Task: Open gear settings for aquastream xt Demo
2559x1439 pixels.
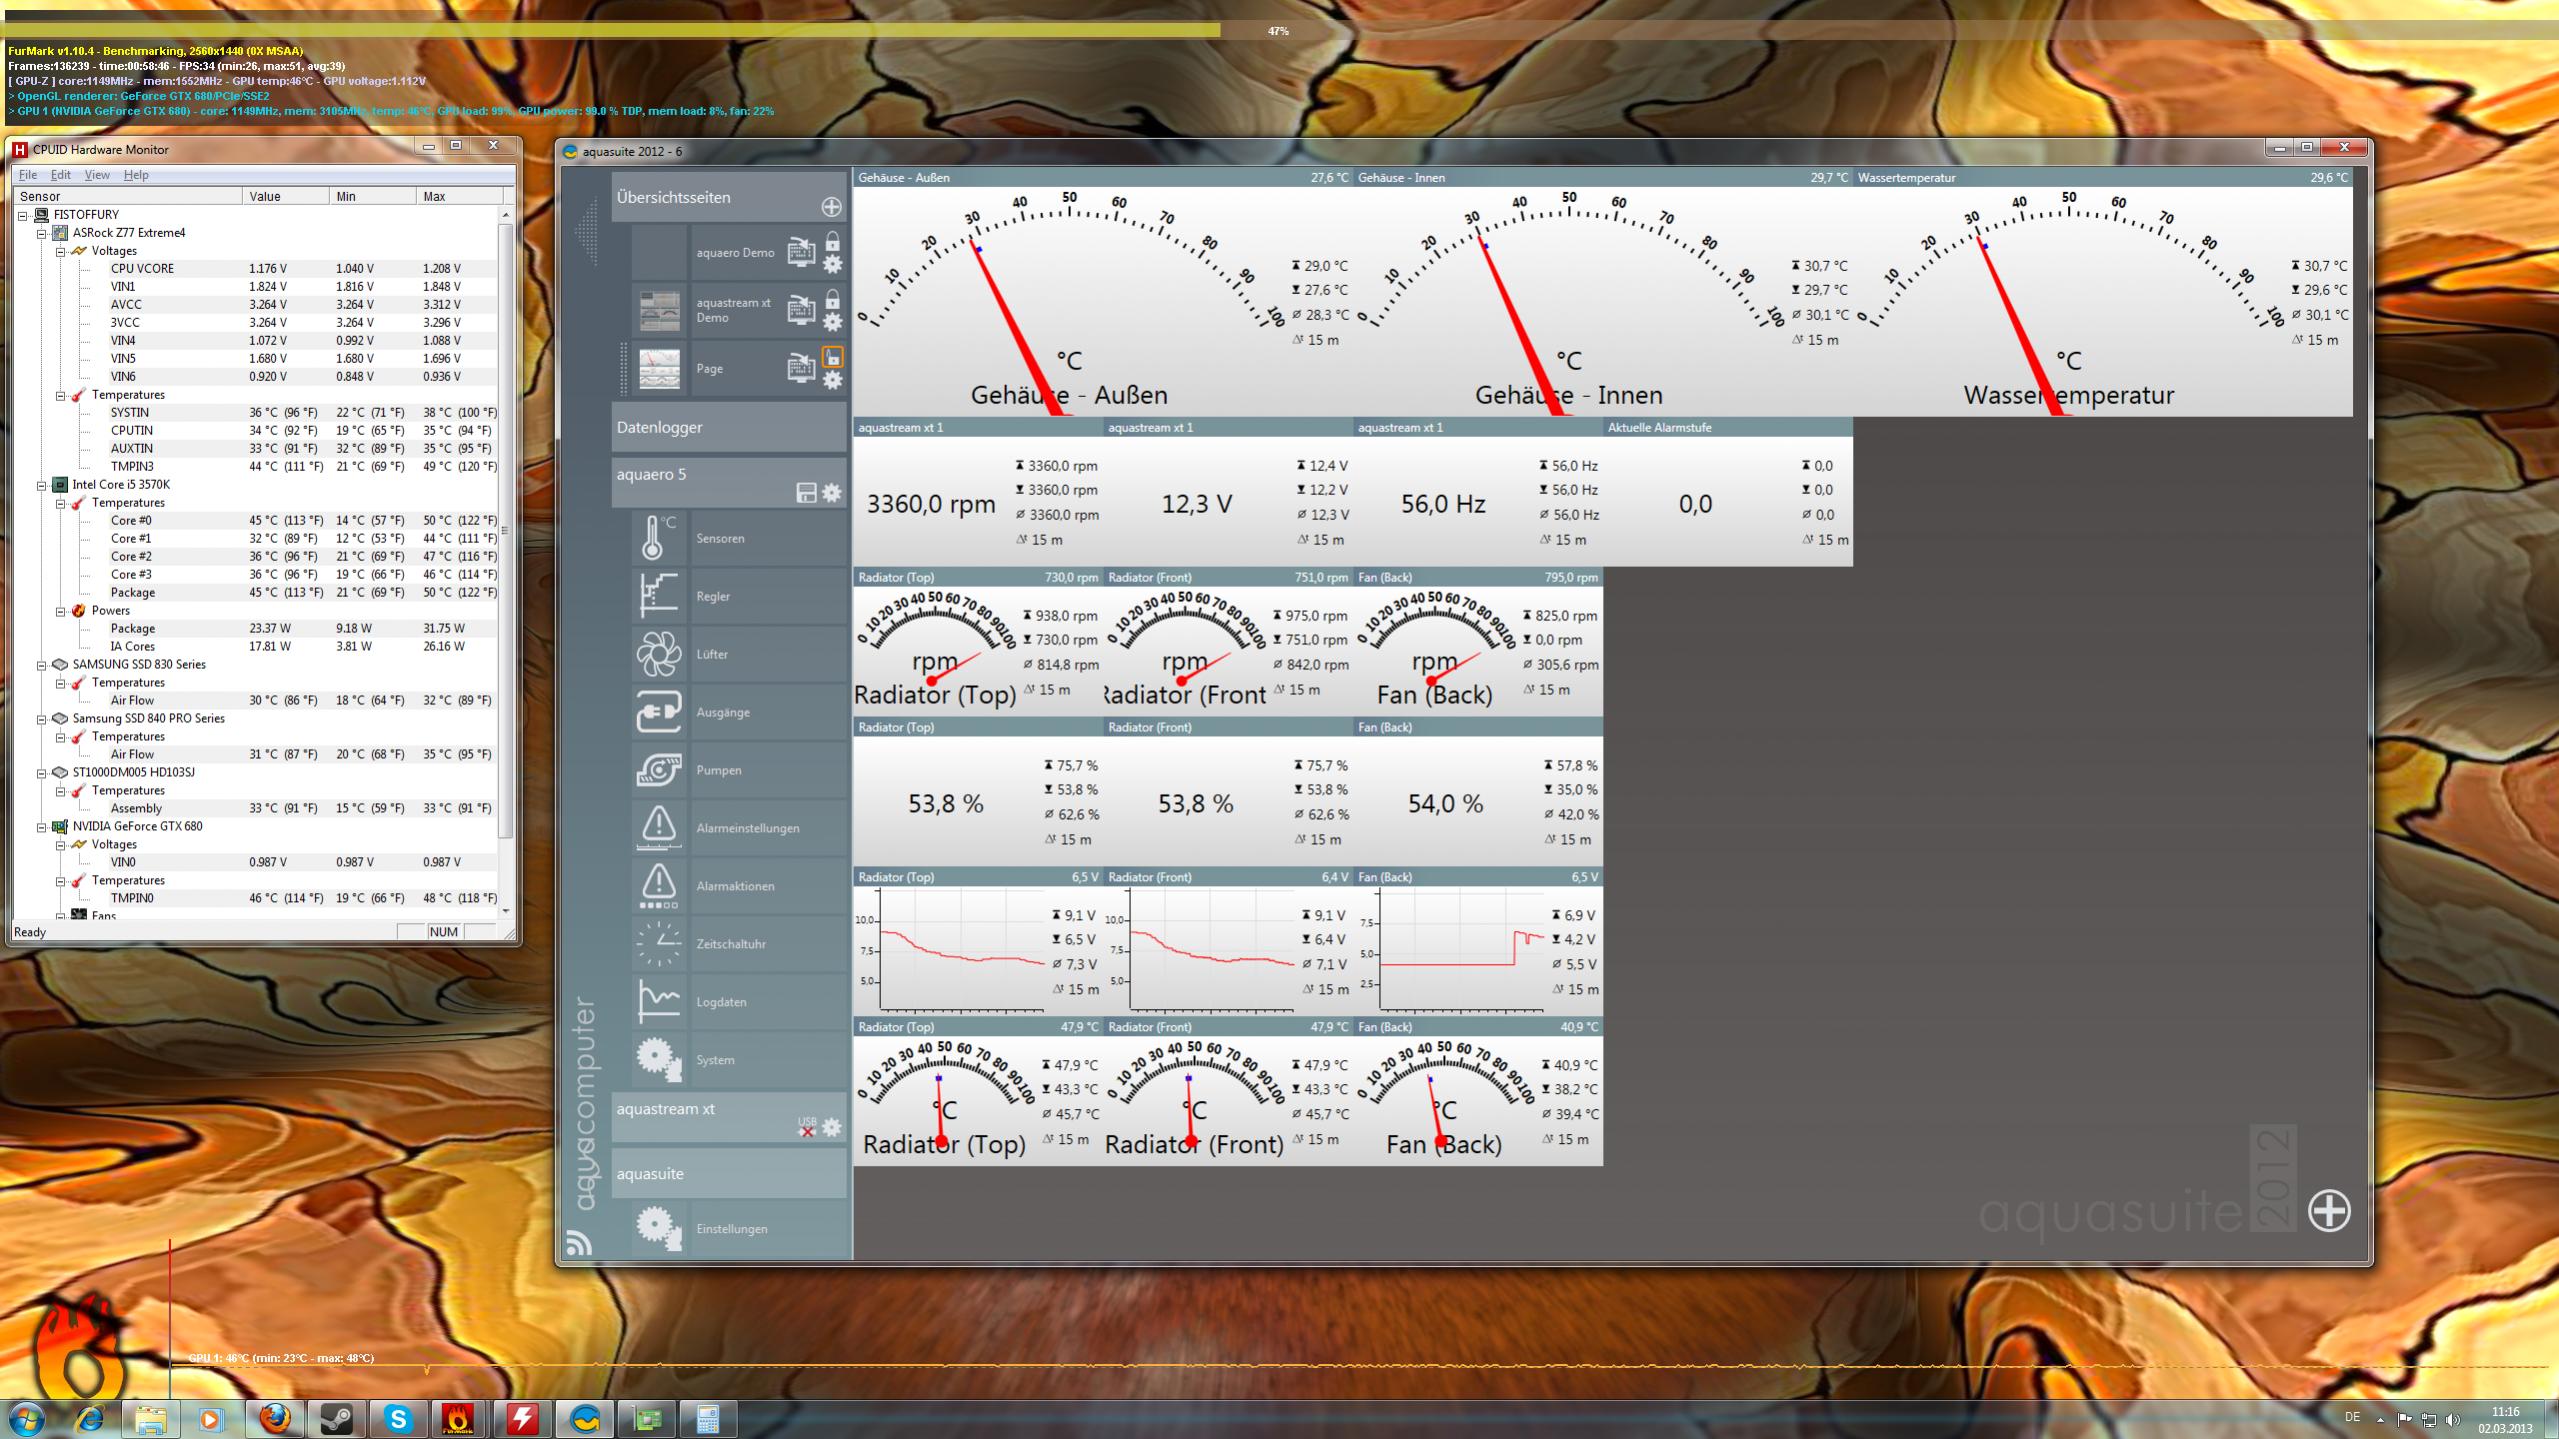Action: (832, 323)
